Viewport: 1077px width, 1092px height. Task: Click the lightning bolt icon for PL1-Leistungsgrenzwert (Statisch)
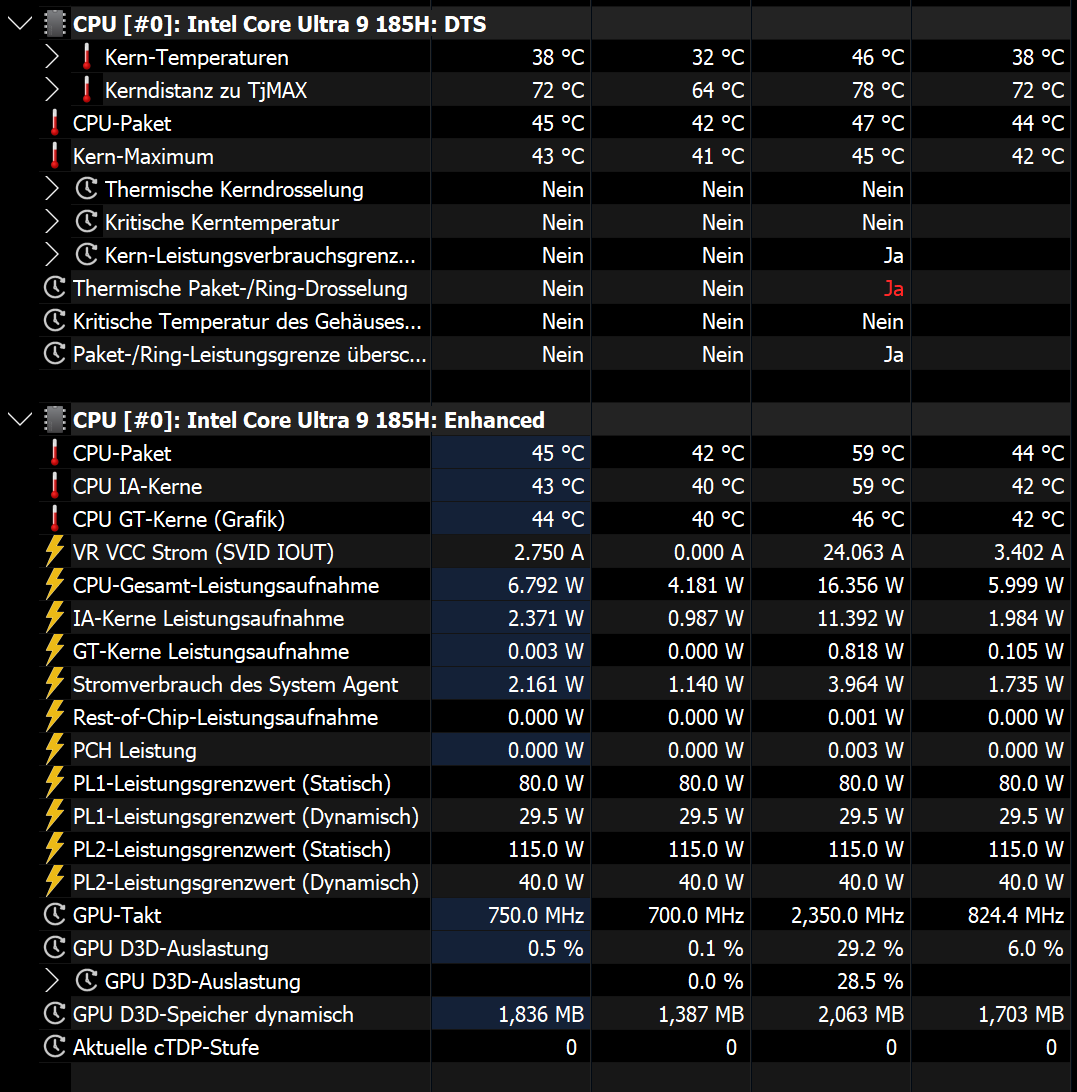(x=54, y=783)
